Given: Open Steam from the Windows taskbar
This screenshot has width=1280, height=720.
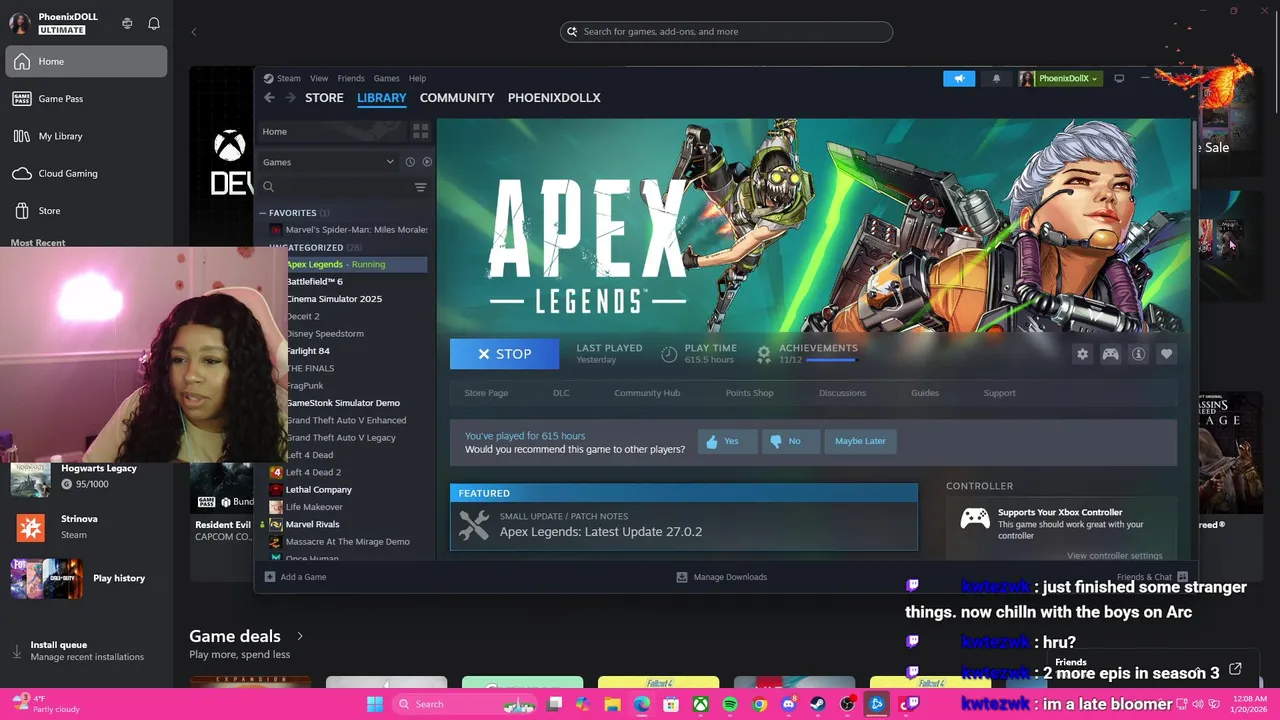Looking at the screenshot, I should 818,704.
